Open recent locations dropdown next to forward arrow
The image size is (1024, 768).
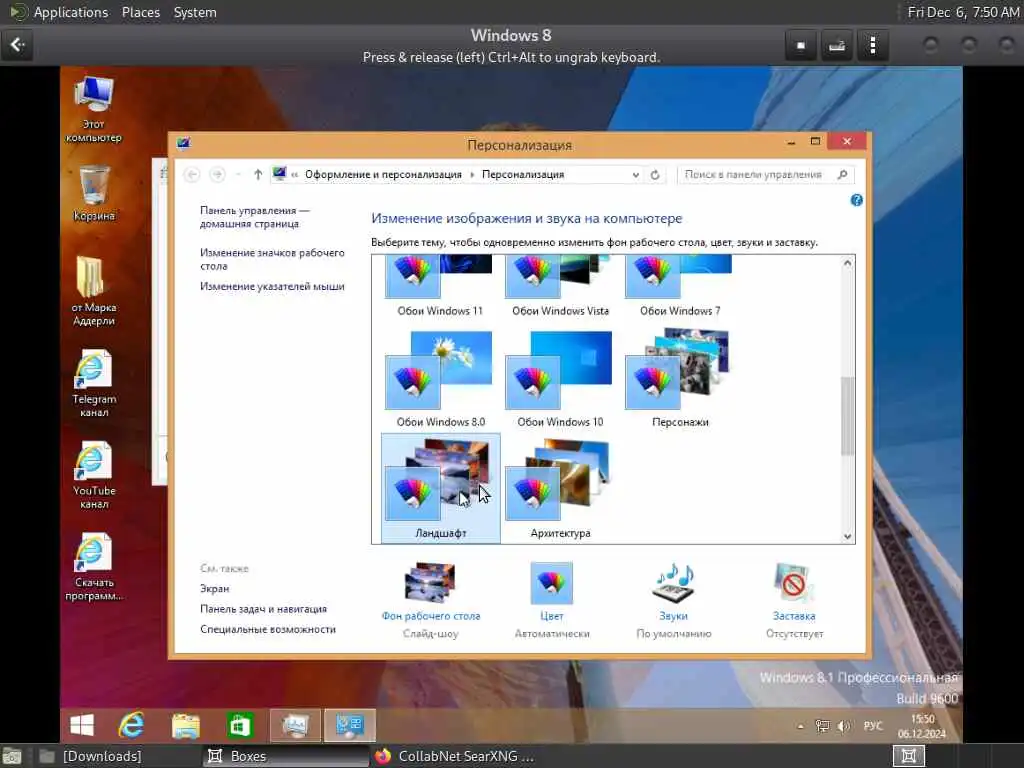pyautogui.click(x=238, y=174)
